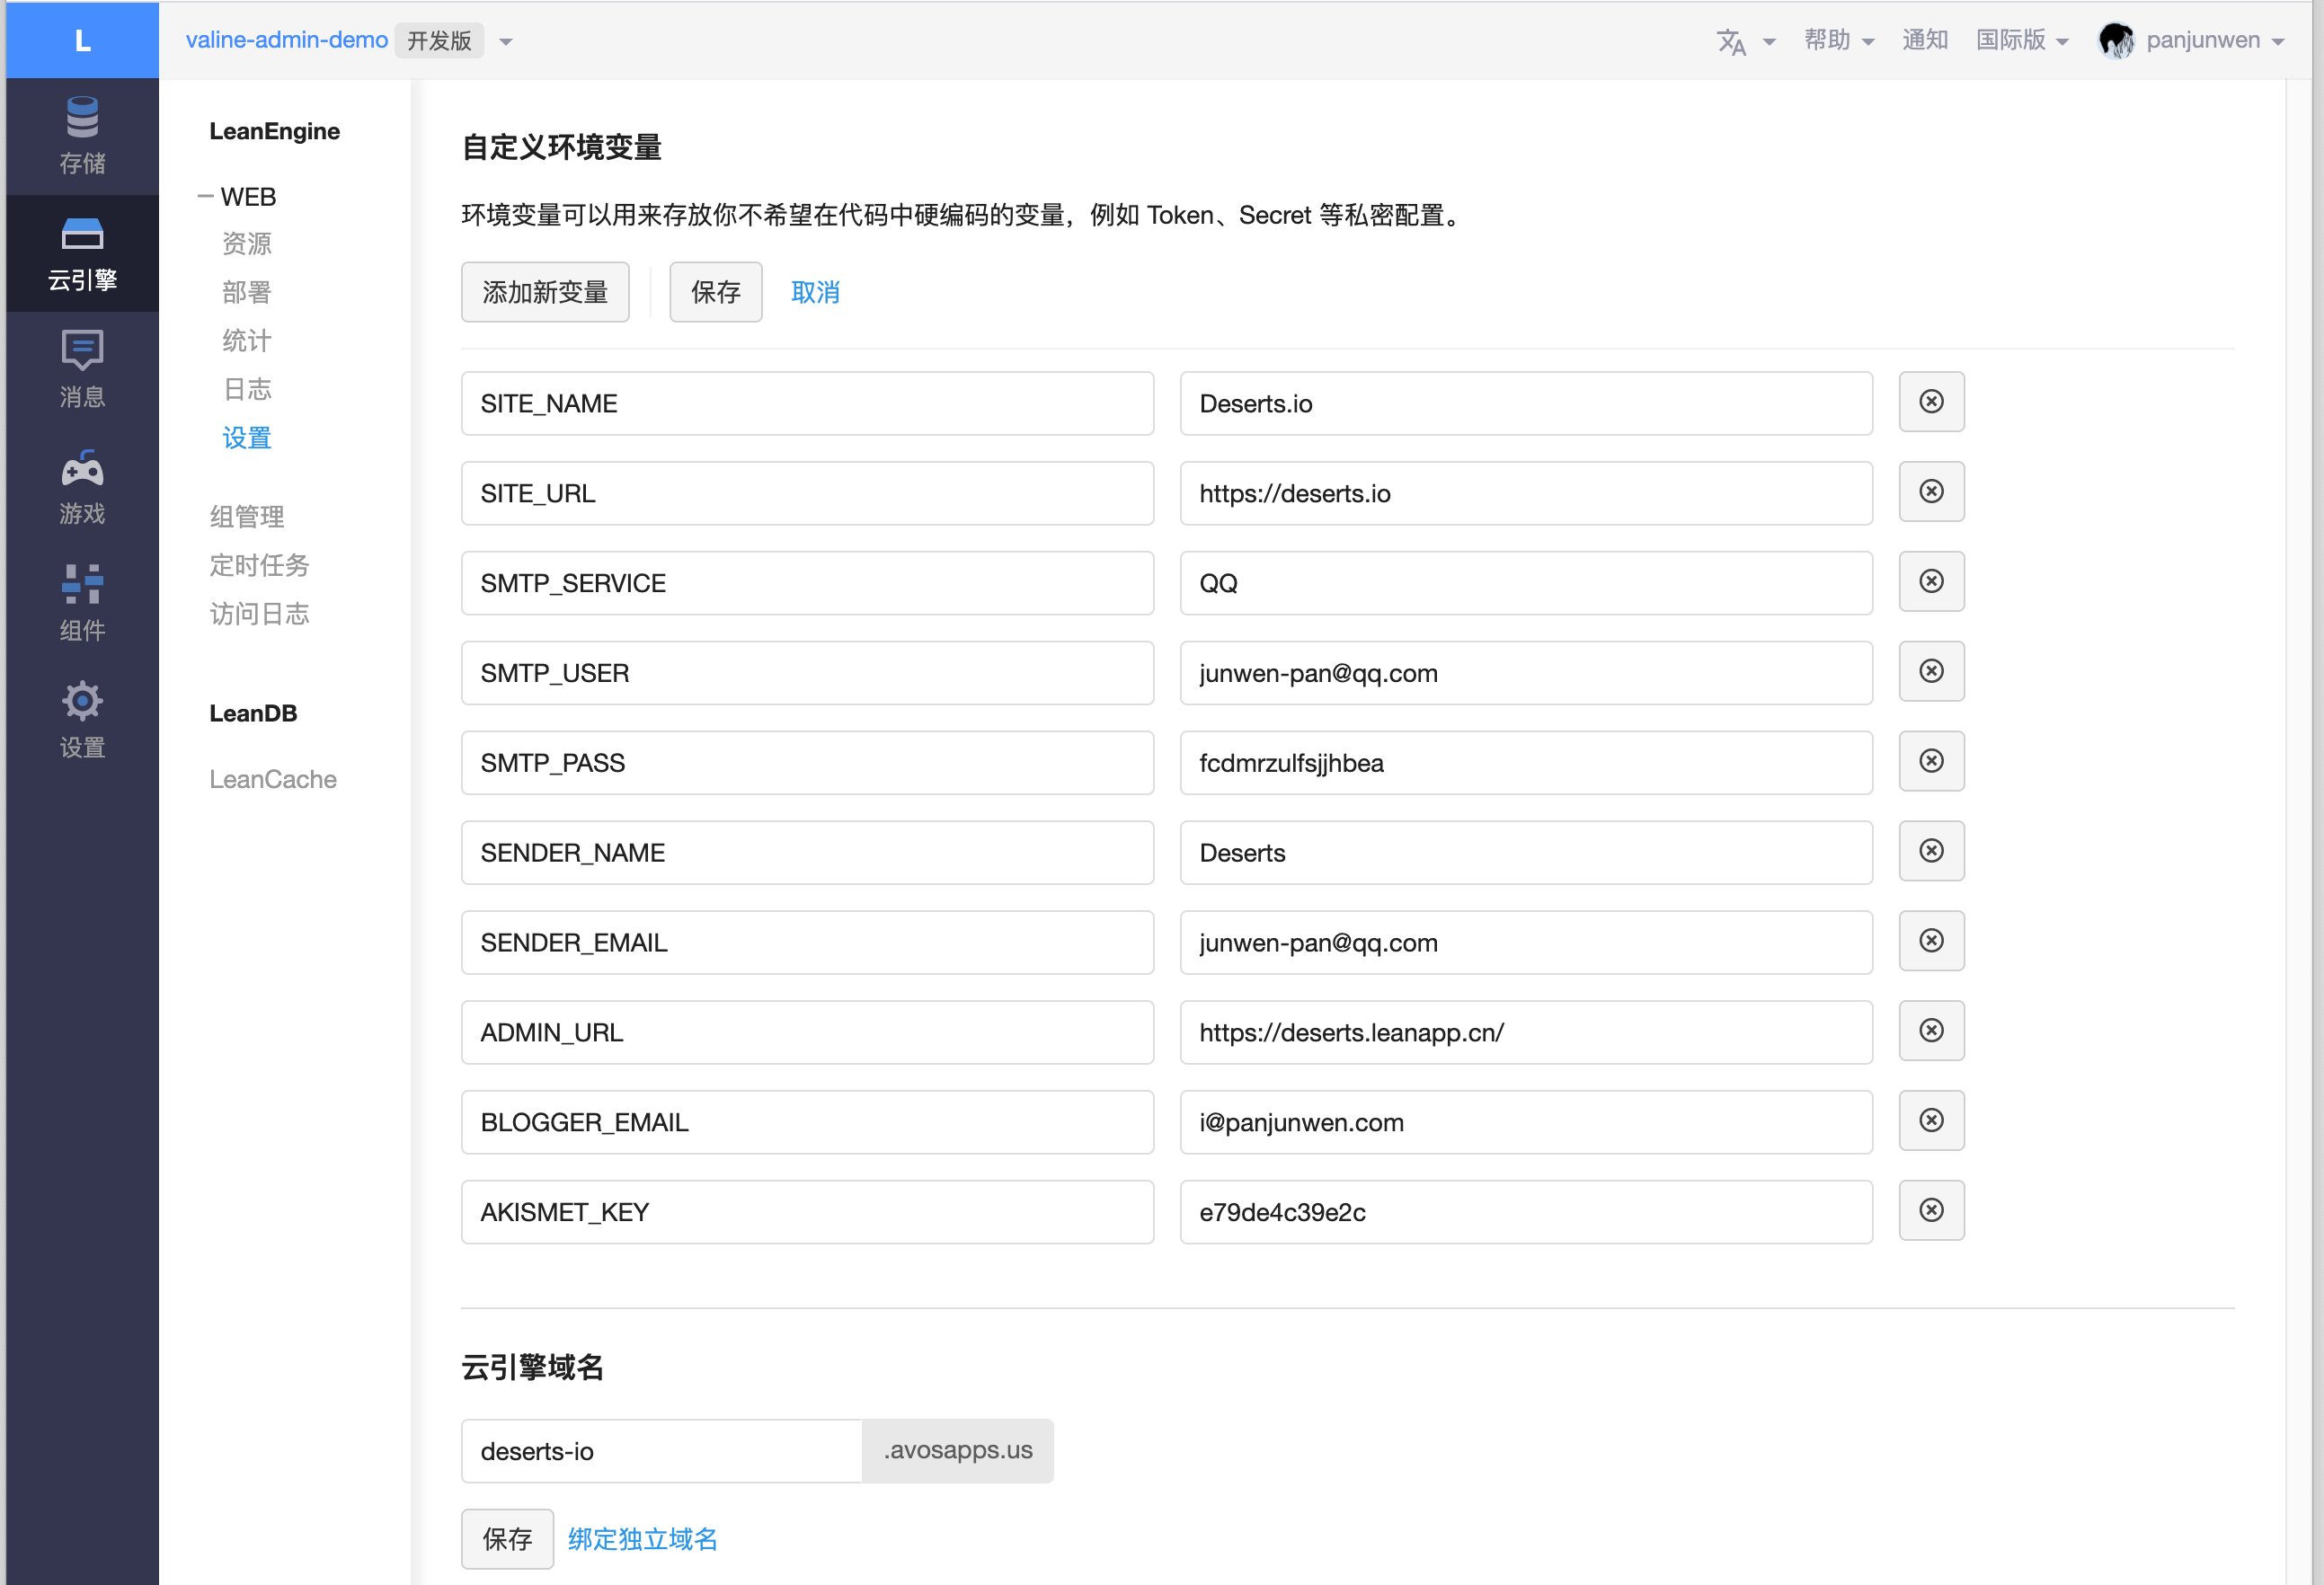
Task: Click the 添加新变量 button
Action: click(x=545, y=292)
